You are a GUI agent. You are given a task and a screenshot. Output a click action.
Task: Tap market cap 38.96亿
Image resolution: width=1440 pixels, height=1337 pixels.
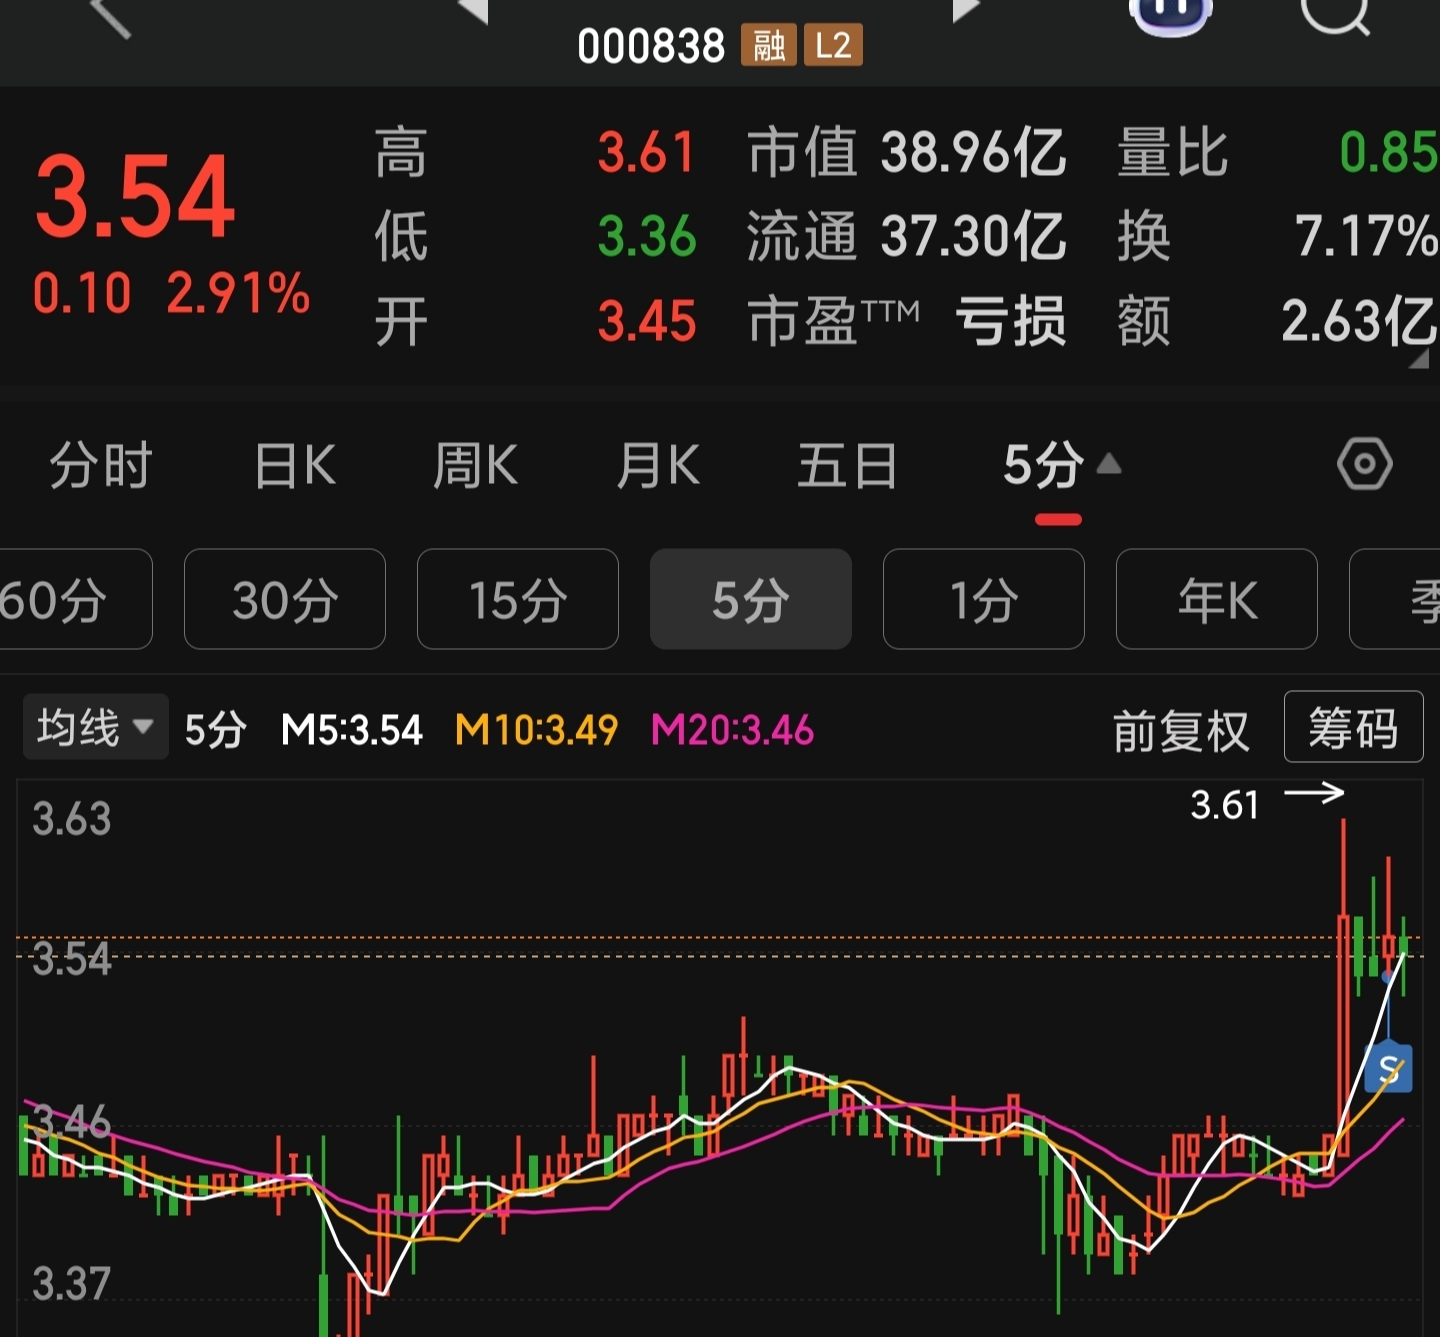[x=973, y=153]
